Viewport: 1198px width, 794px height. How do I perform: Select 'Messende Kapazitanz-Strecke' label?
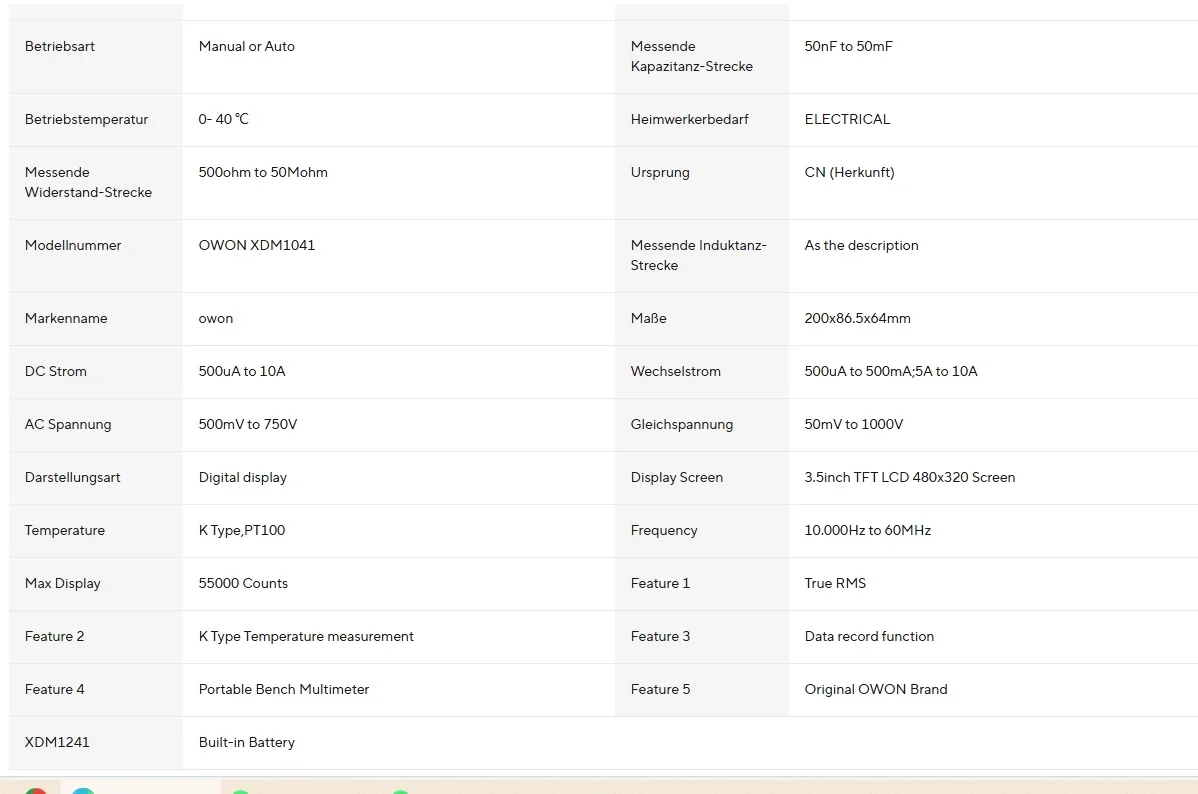tap(691, 56)
